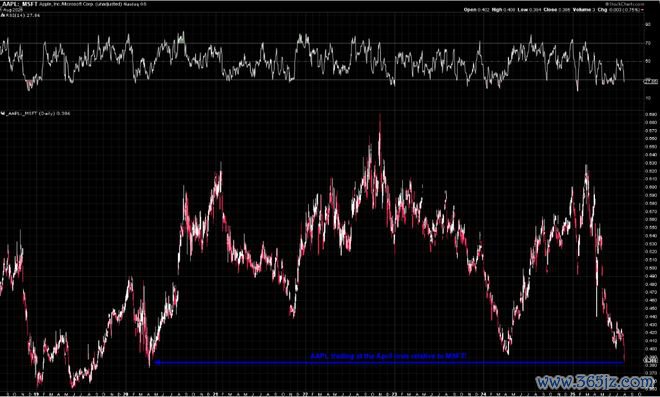
Task: Click the current RSI value tag on the axis
Action: 650,81
